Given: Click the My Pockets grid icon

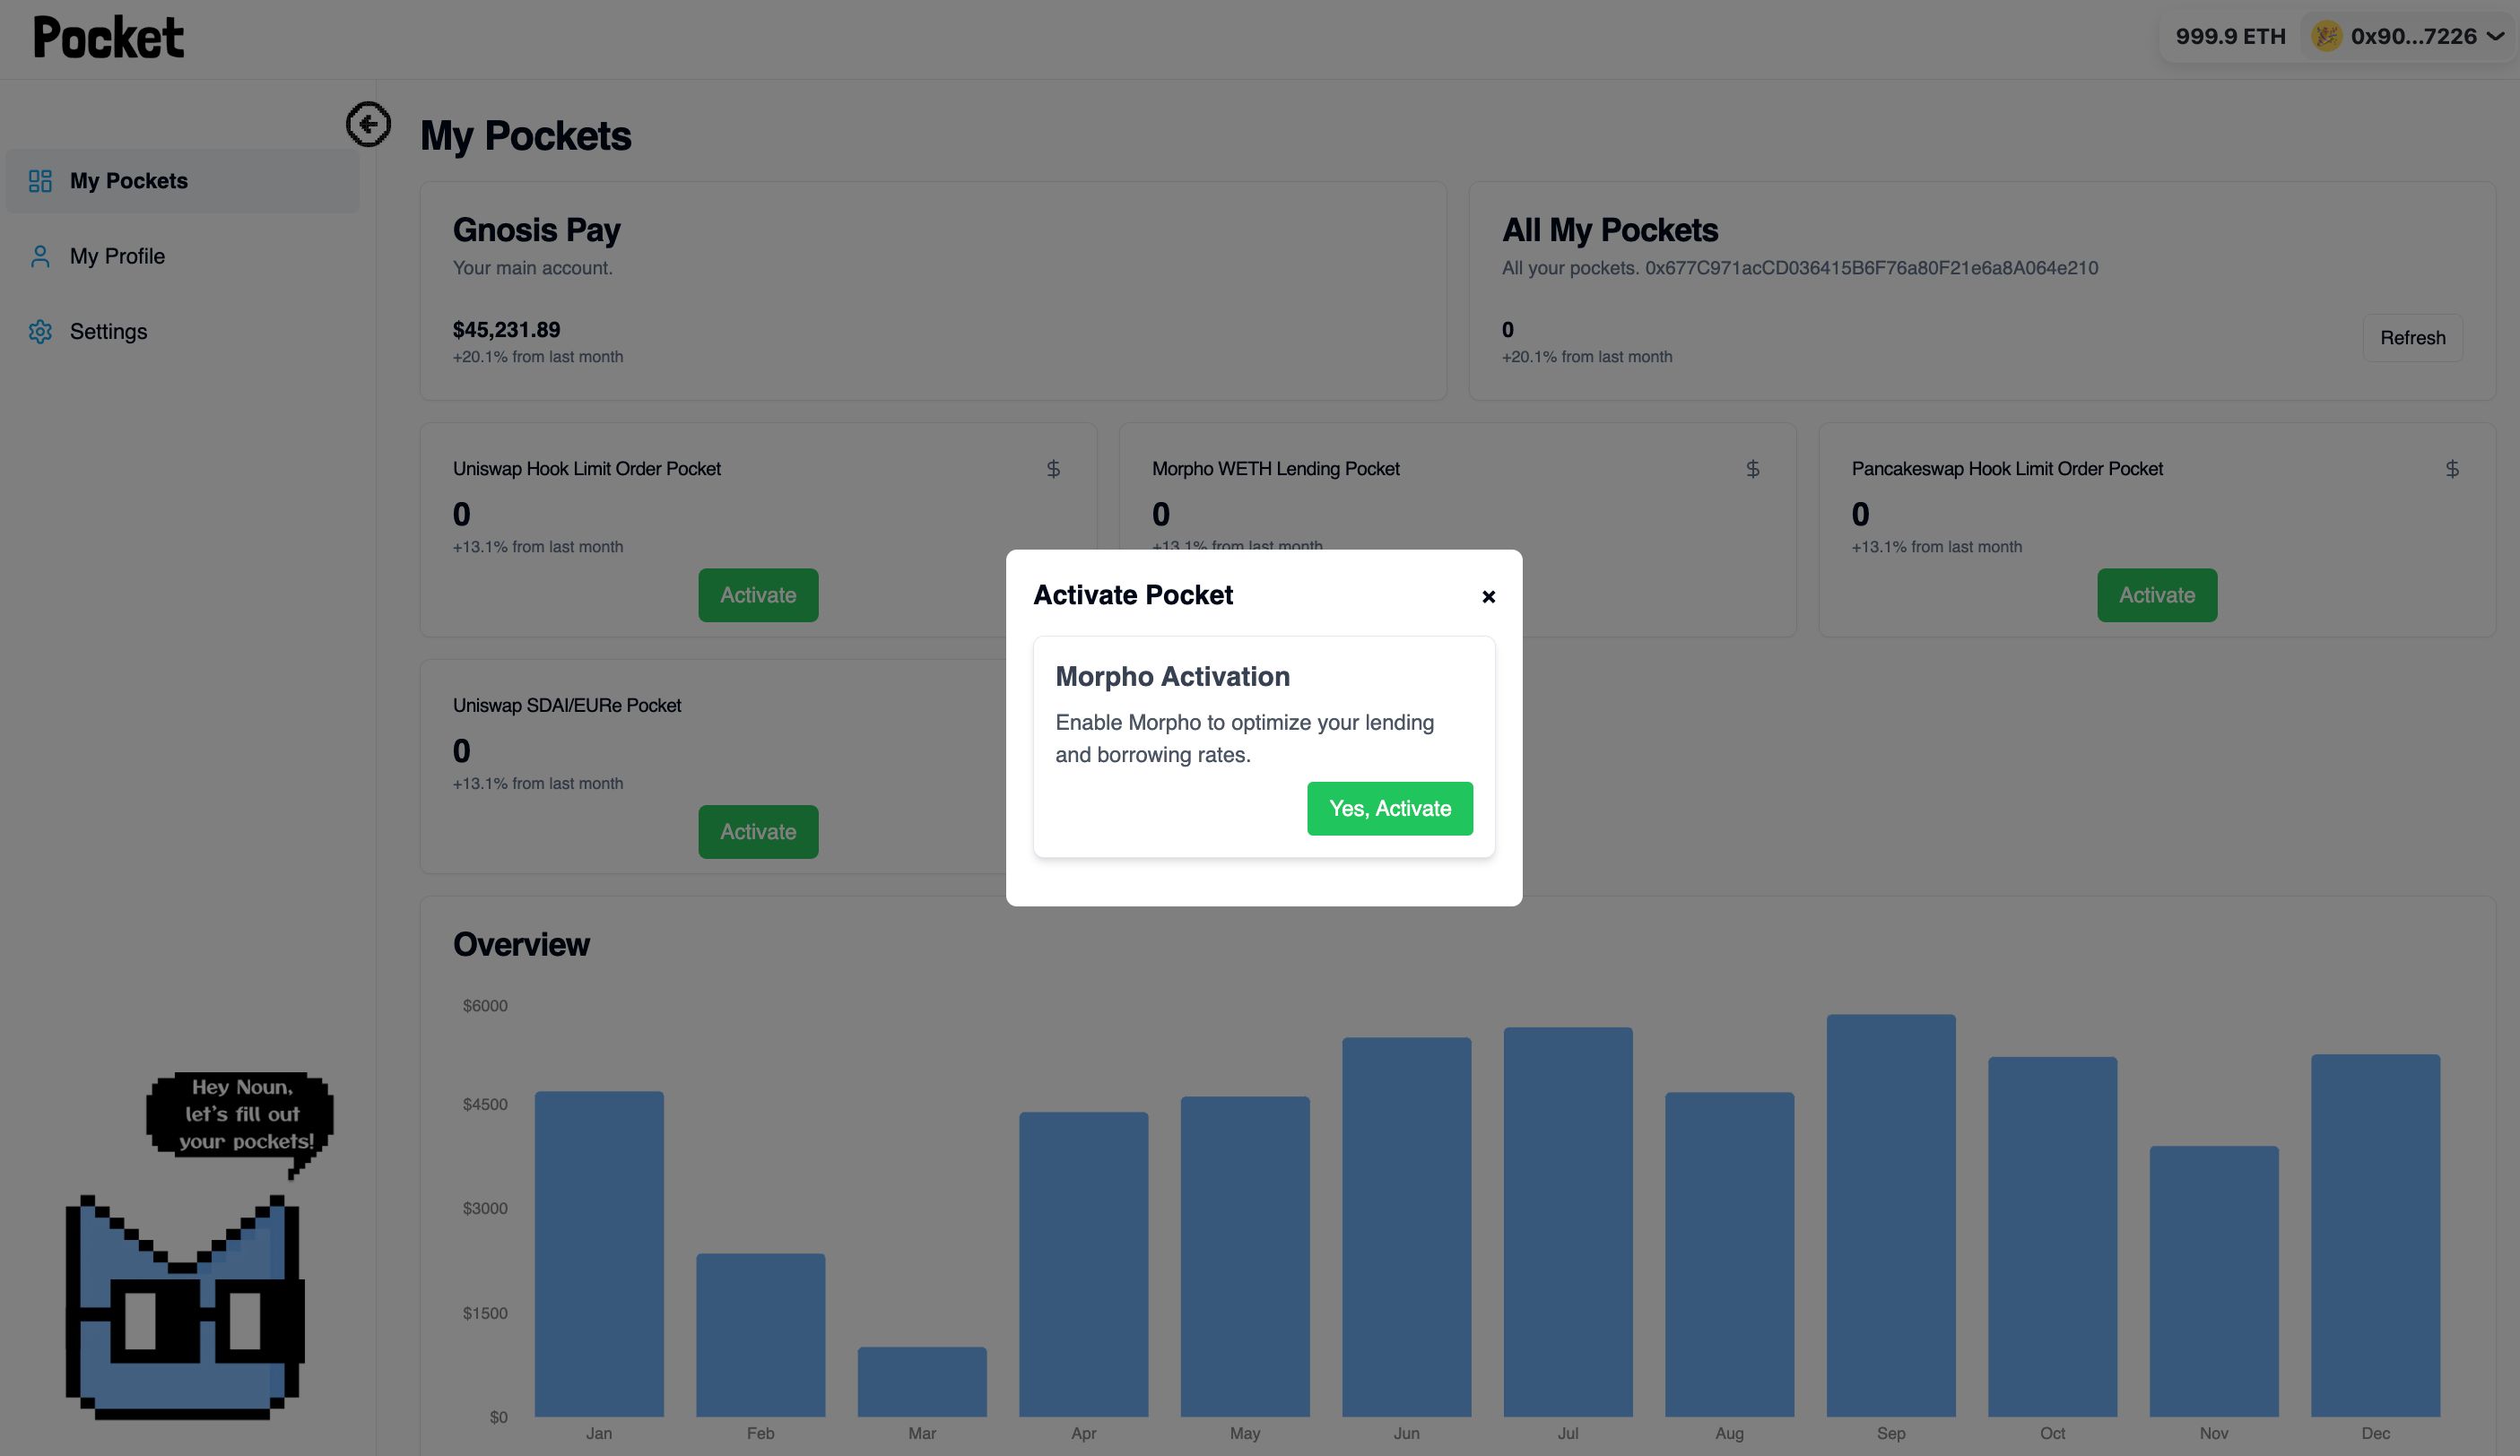Looking at the screenshot, I should 40,181.
